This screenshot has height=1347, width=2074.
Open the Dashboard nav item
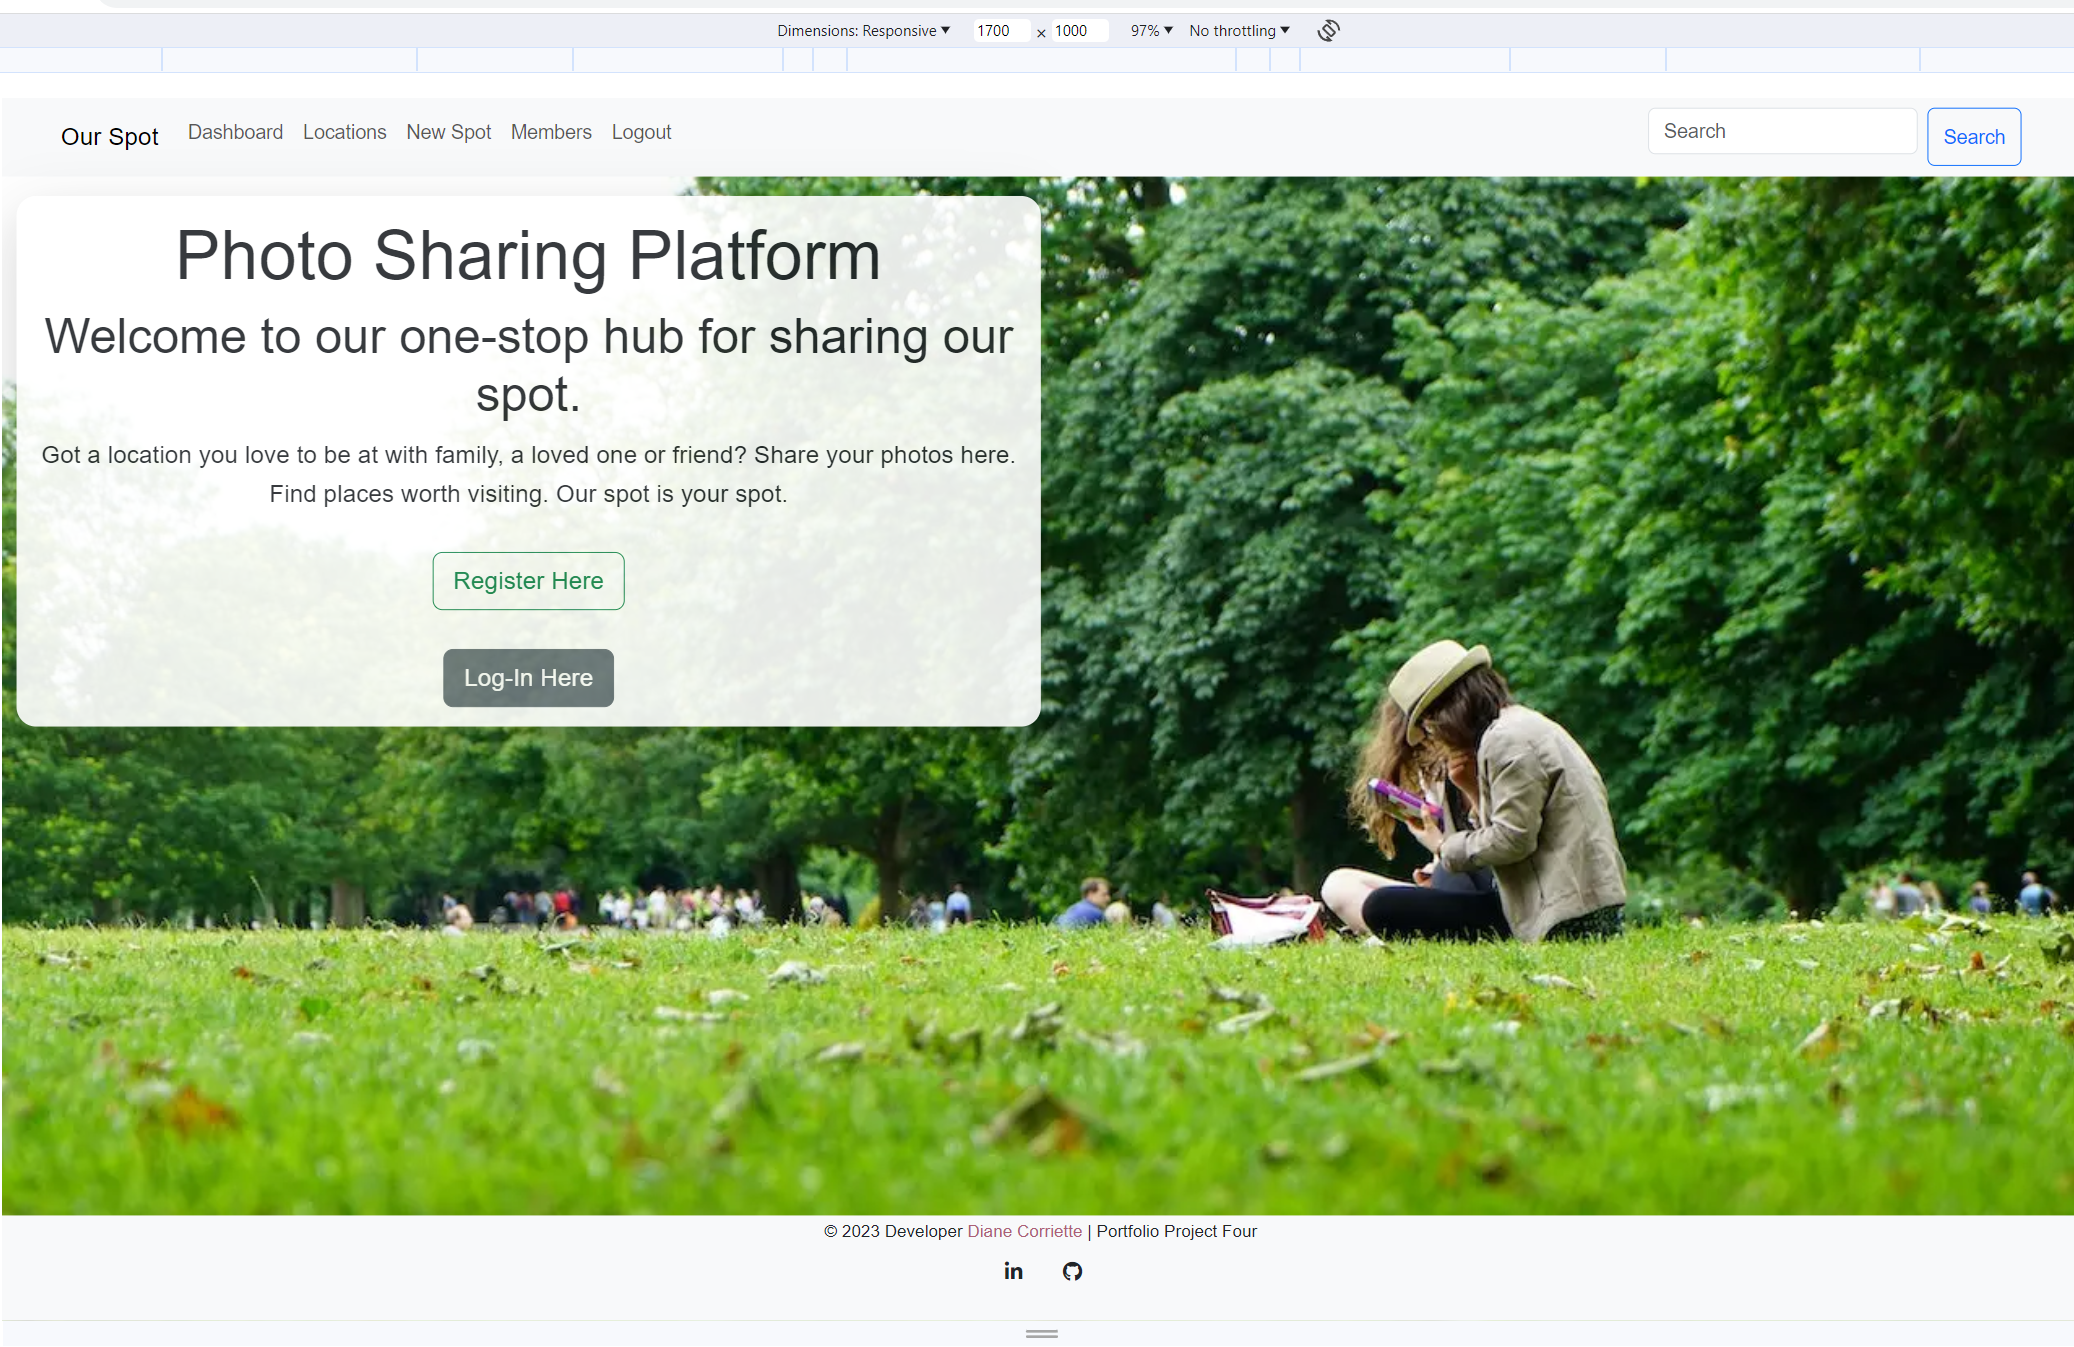pyautogui.click(x=235, y=132)
